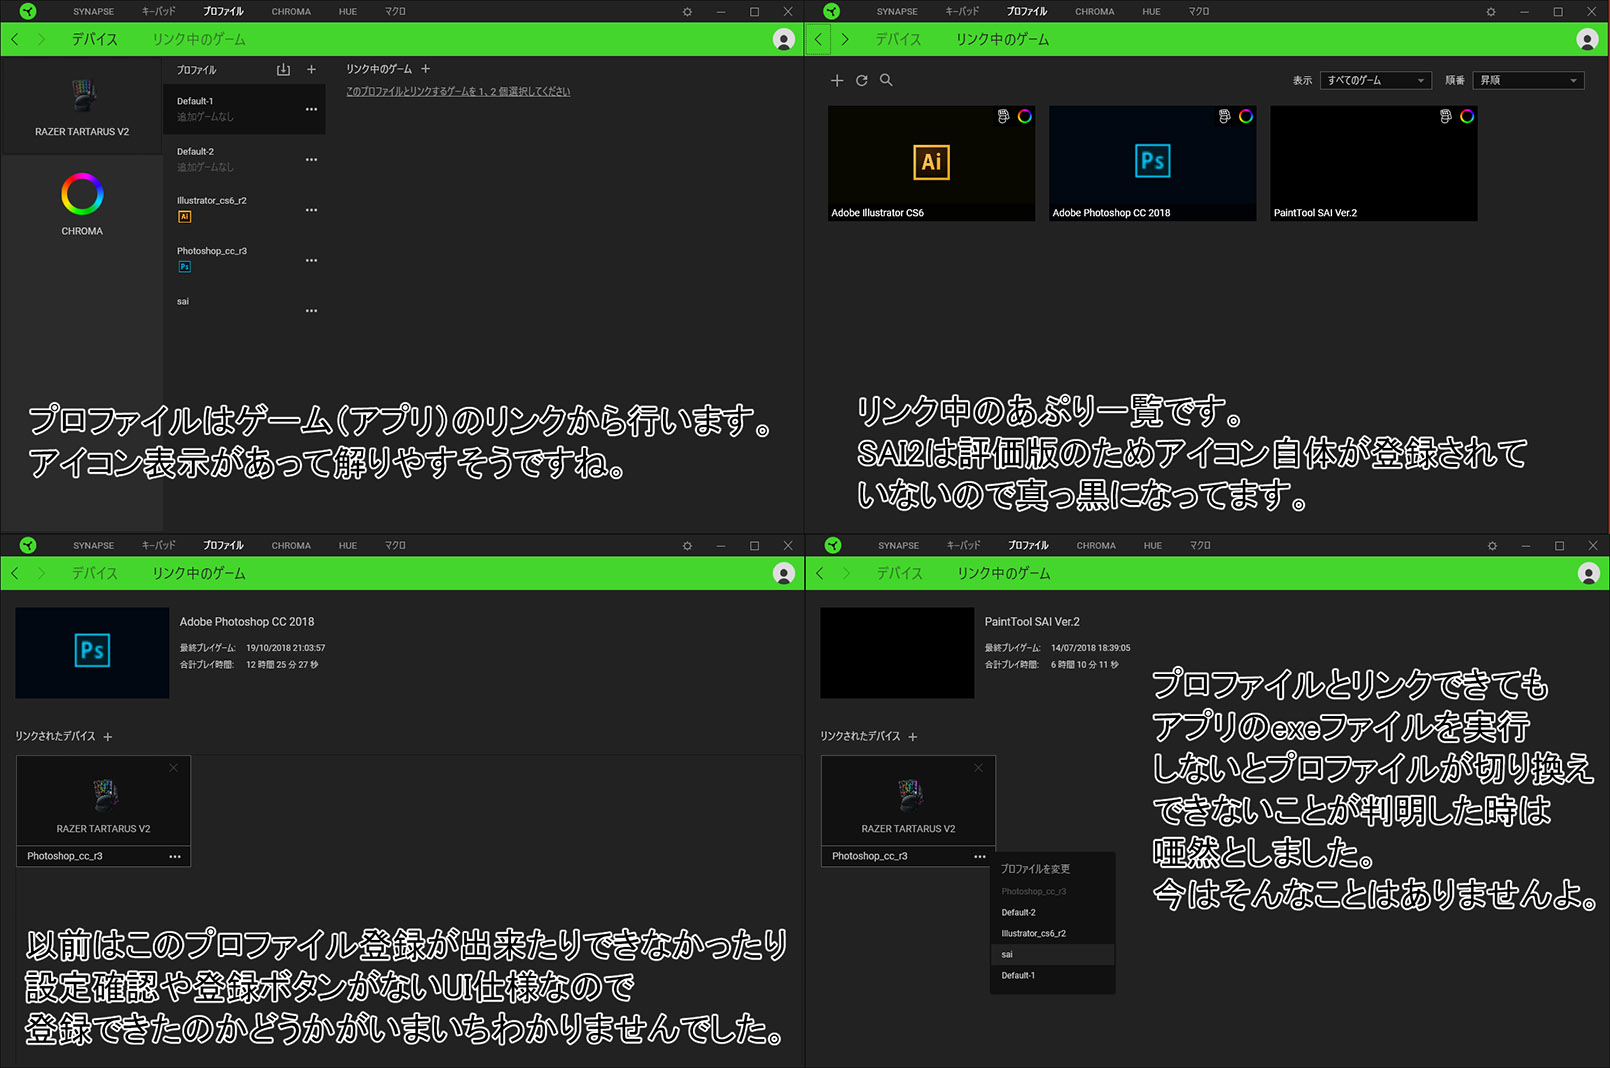Viewport: 1610px width, 1068px height.
Task: Open options for the sai profile
Action: coord(311,311)
